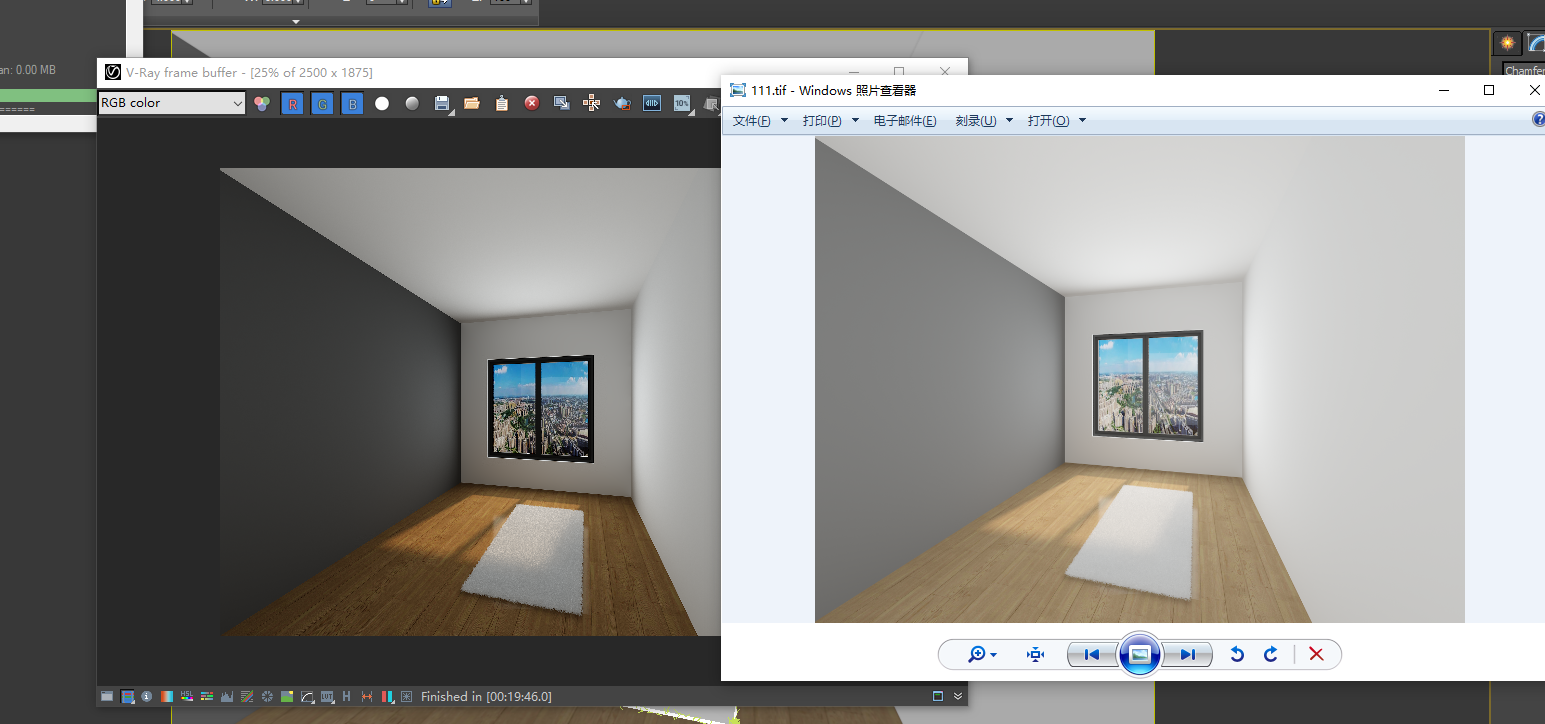Toggle white balance correction icon
1545x724 pixels.
pos(167,696)
